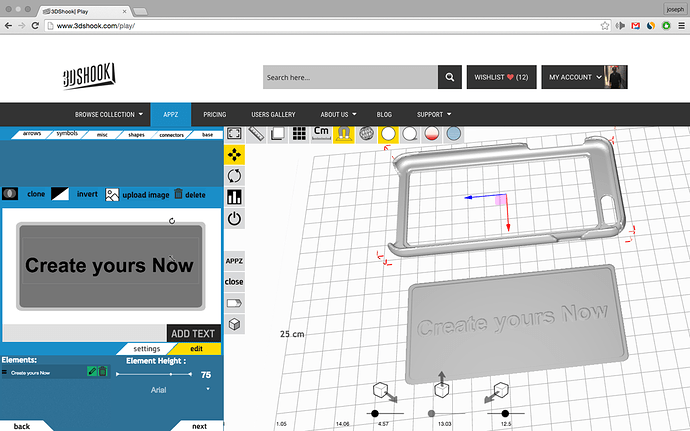The height and width of the screenshot is (431, 690).
Task: Click the green pencil edit element icon
Action: point(92,371)
